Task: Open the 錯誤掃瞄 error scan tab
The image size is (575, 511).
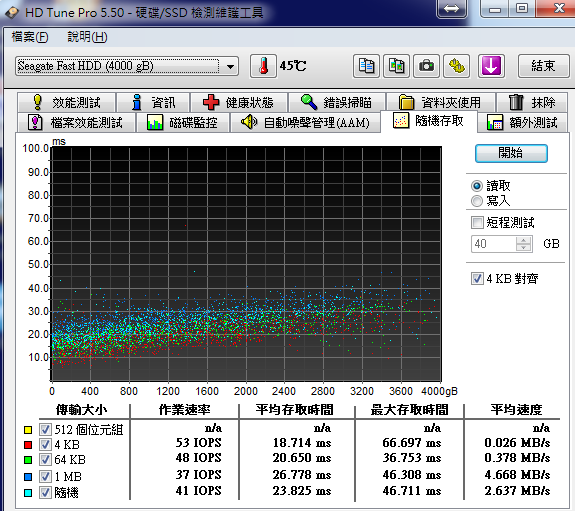Action: (x=337, y=102)
